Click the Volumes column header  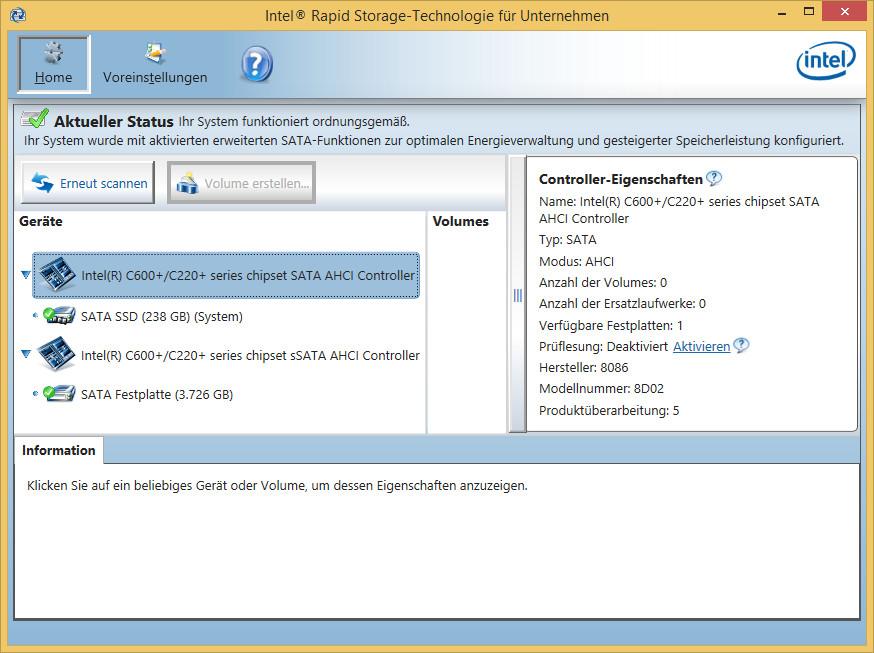(x=460, y=221)
